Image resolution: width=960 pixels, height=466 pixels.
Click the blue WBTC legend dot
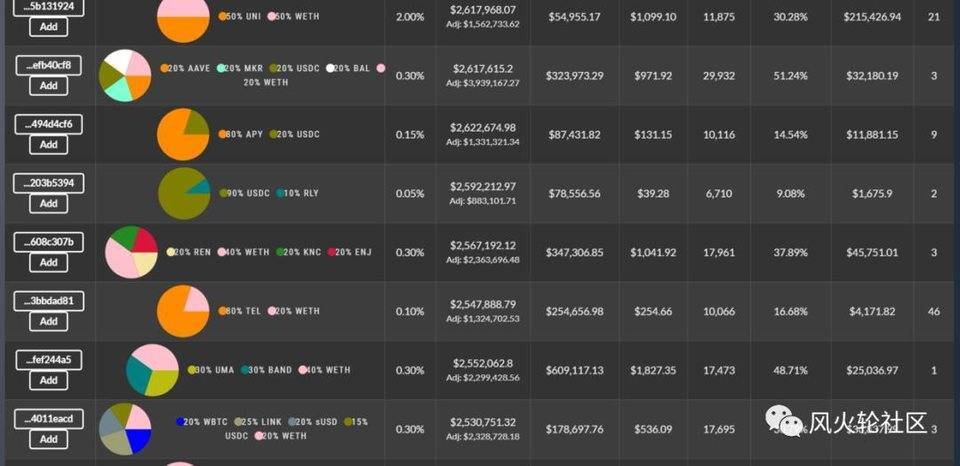(180, 422)
